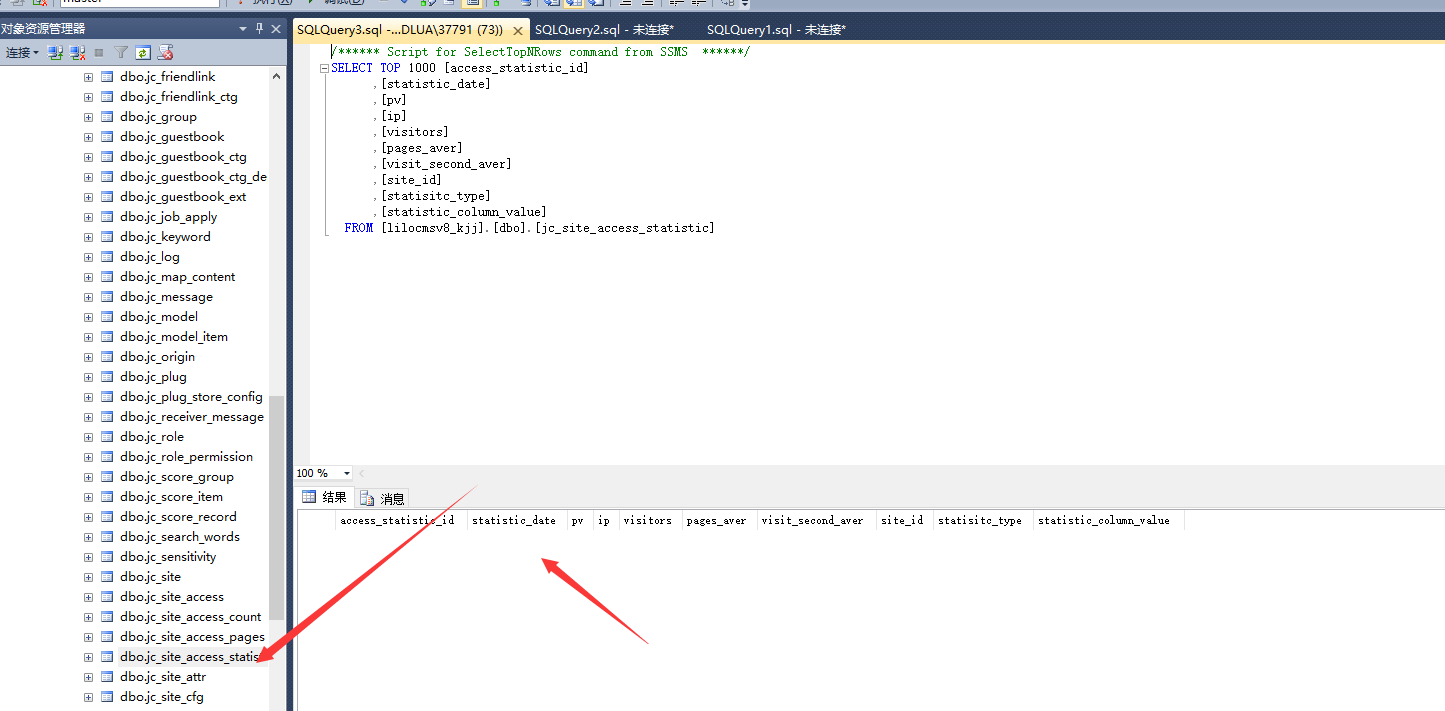The image size is (1445, 711).
Task: Click the table icon of dbo.jc_plug
Action: pyautogui.click(x=107, y=377)
